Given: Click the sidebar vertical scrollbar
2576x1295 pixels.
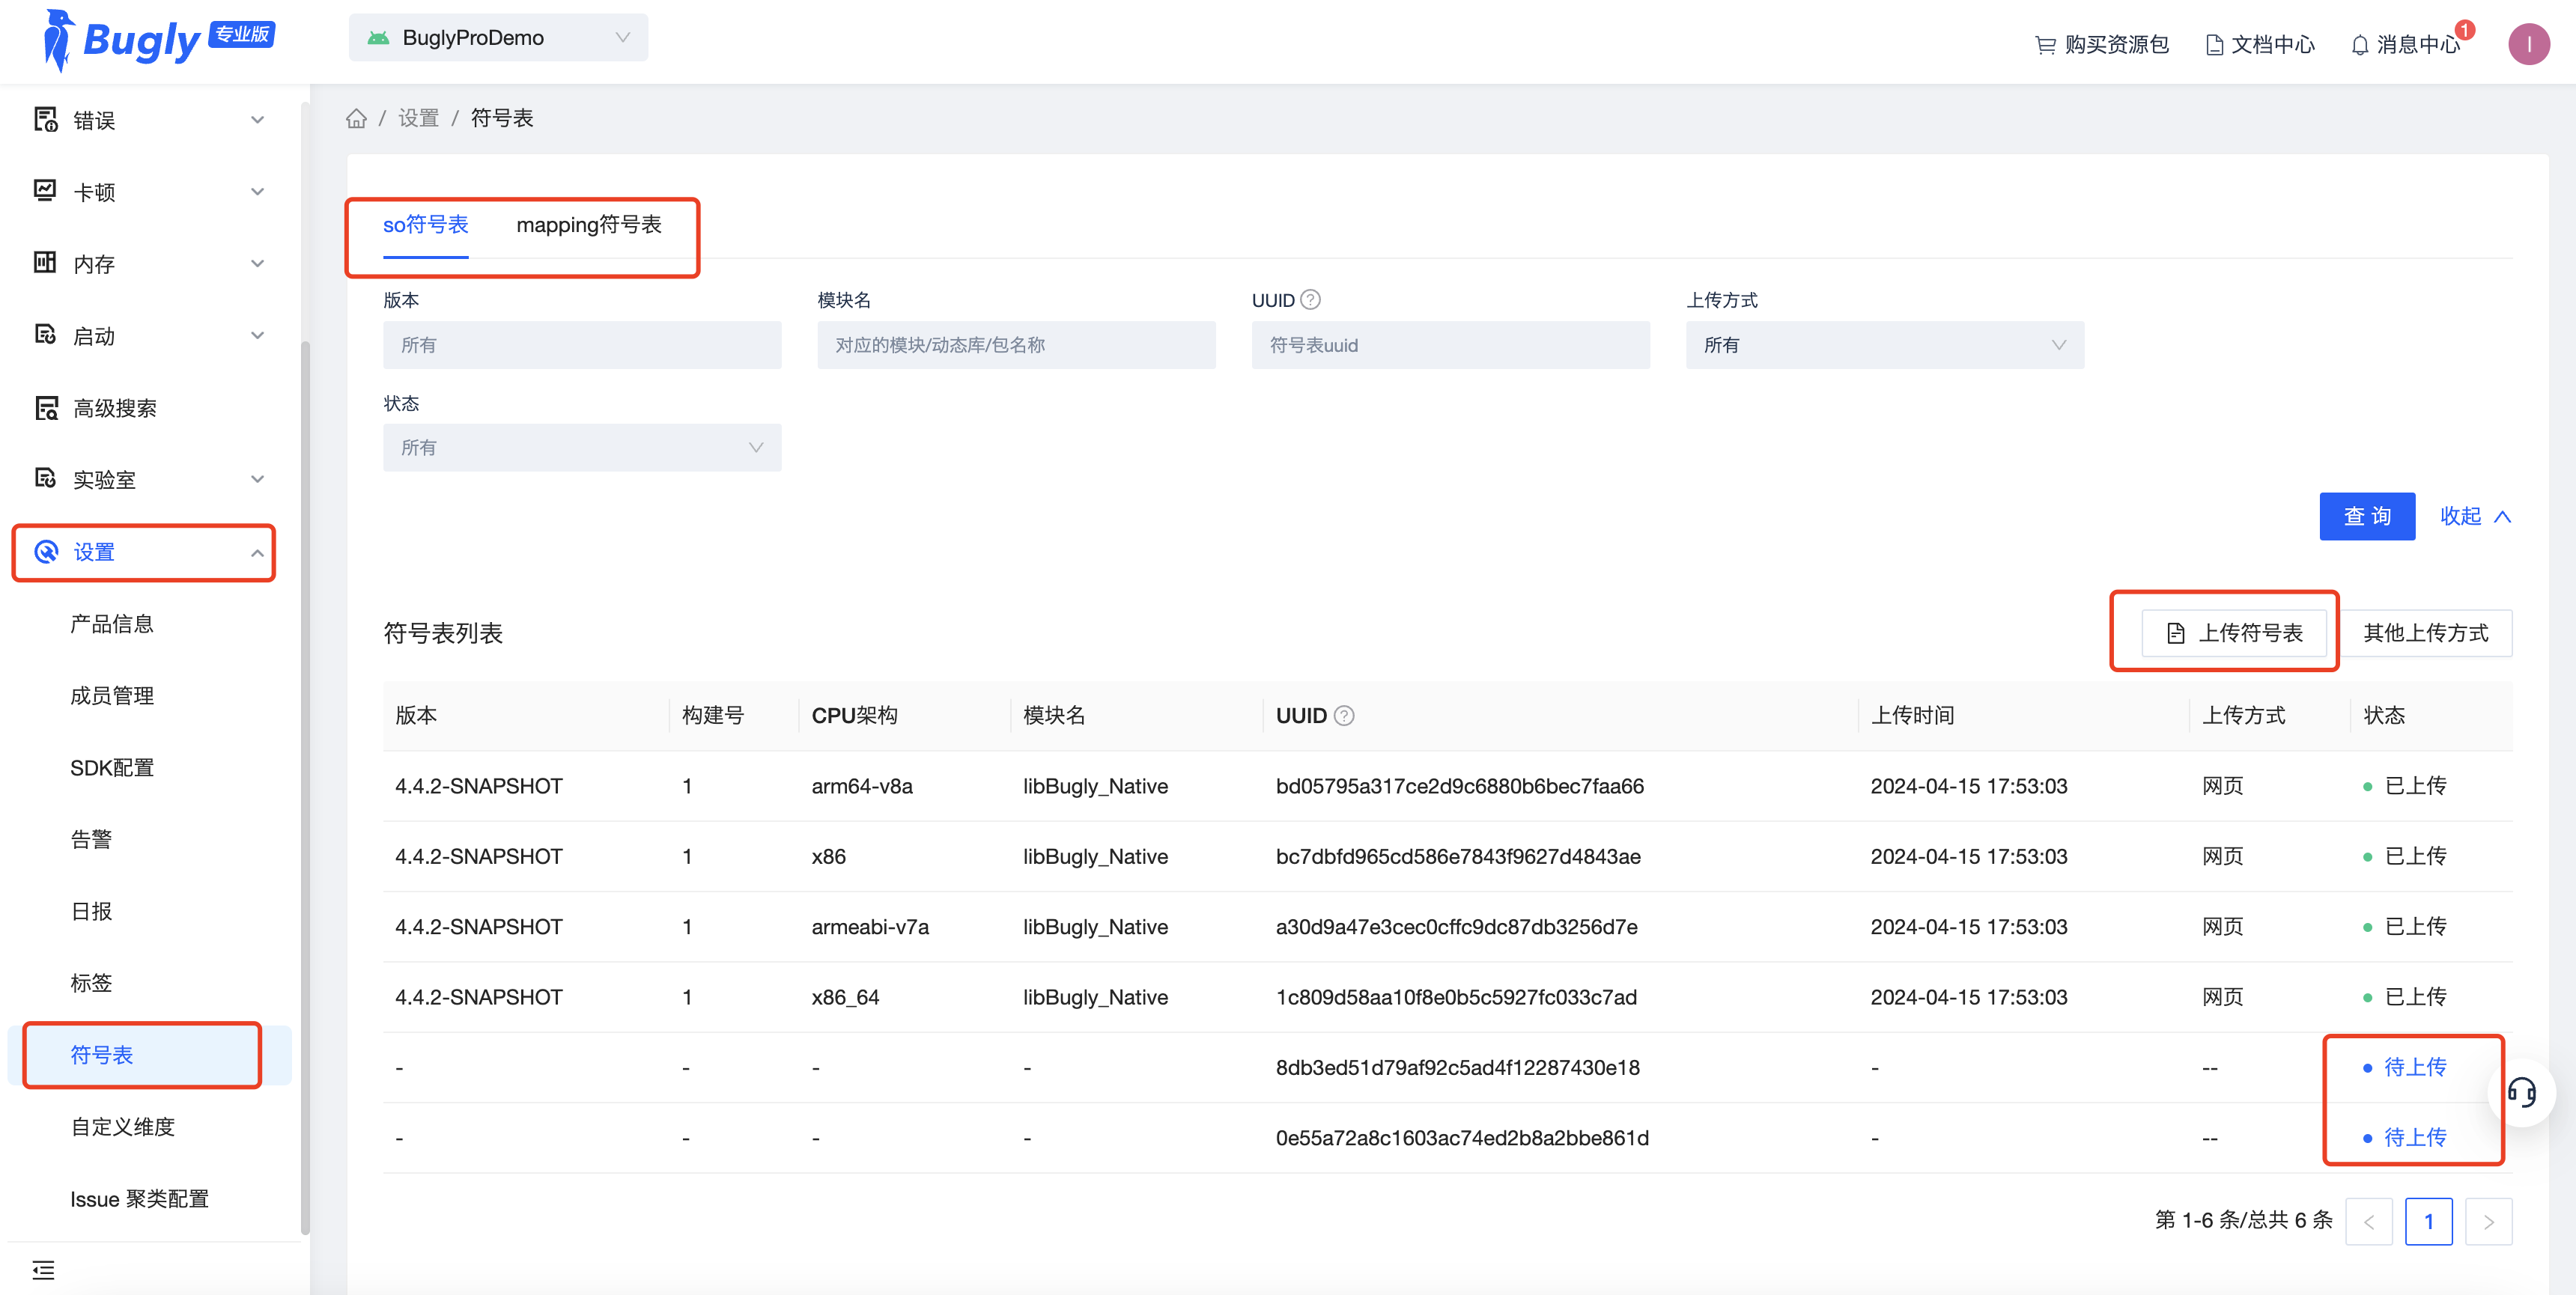Looking at the screenshot, I should [304, 787].
